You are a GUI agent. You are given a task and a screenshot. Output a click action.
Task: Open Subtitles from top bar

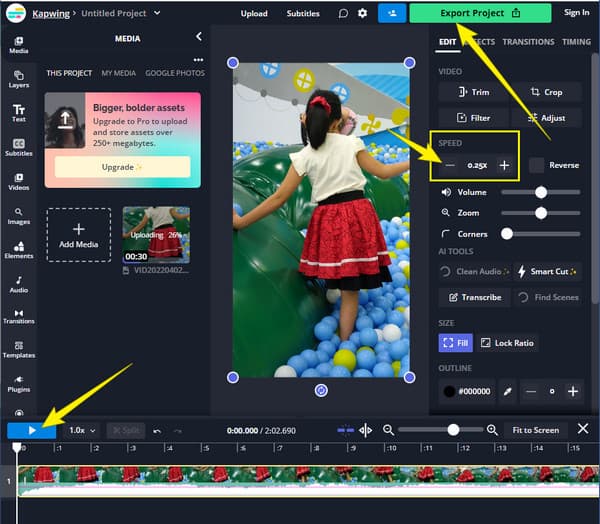tap(303, 13)
